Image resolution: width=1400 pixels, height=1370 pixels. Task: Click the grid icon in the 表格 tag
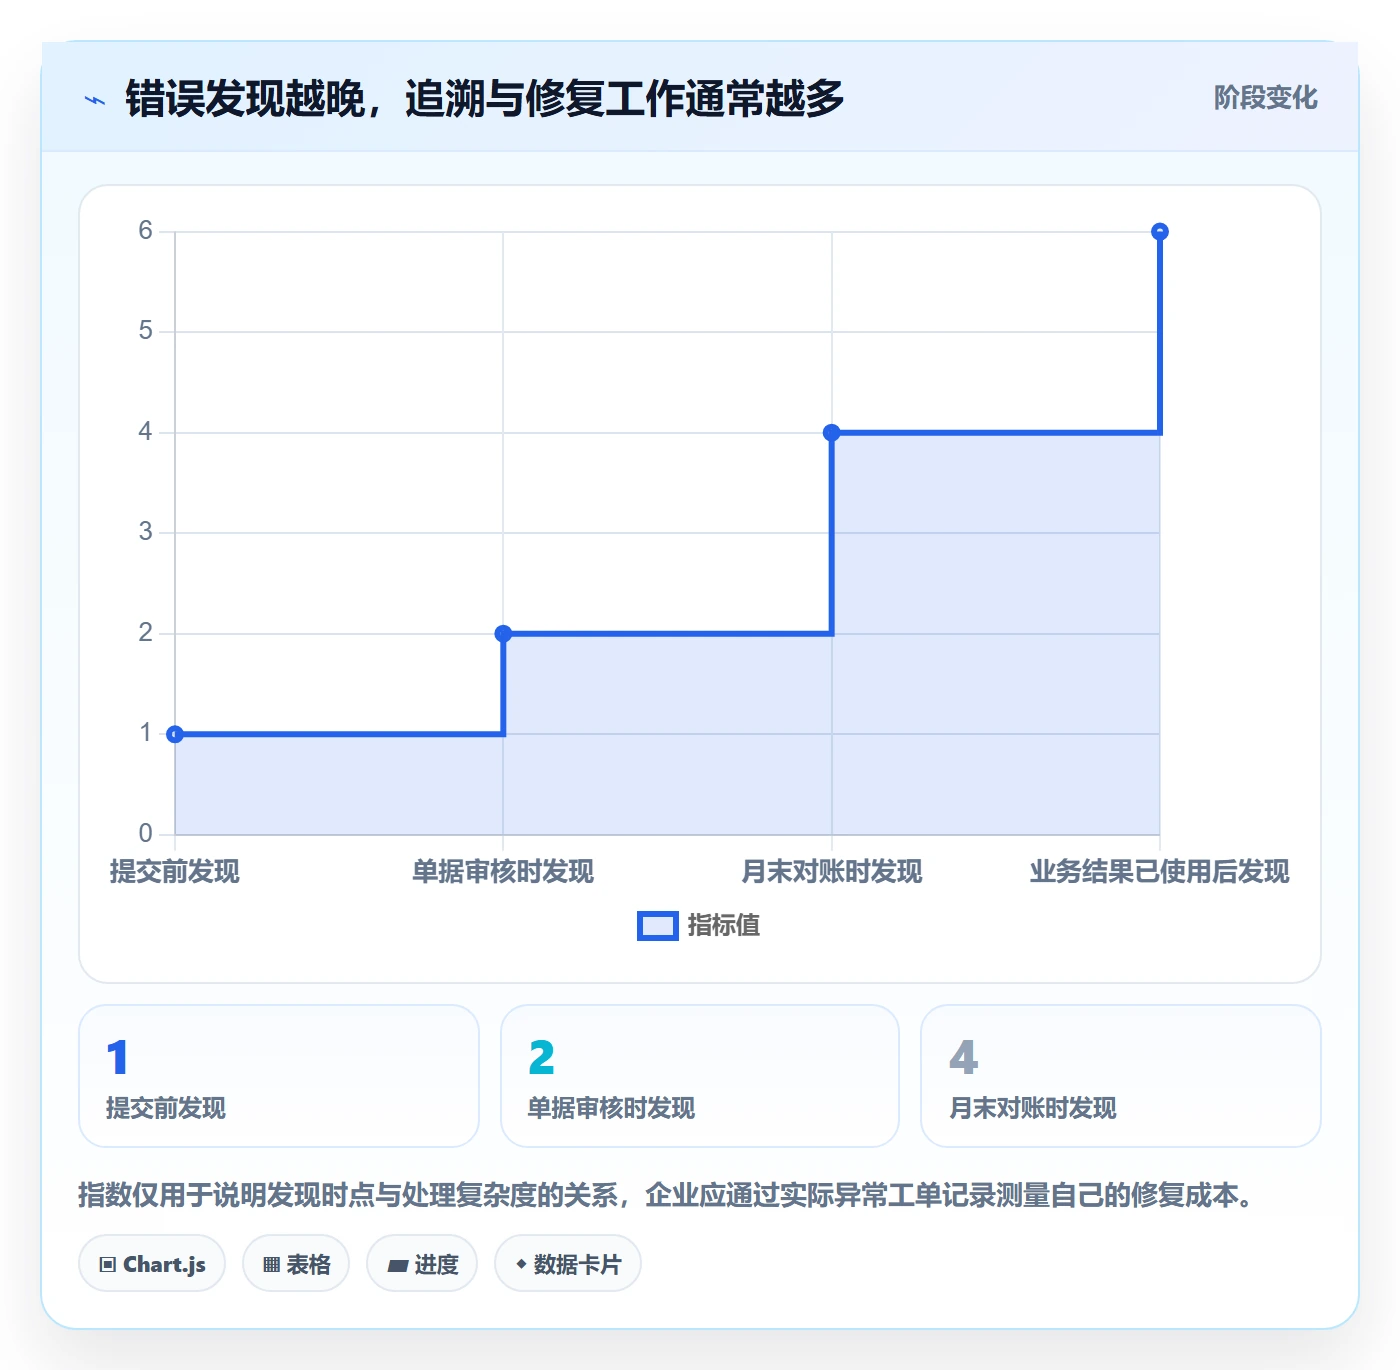point(271,1265)
